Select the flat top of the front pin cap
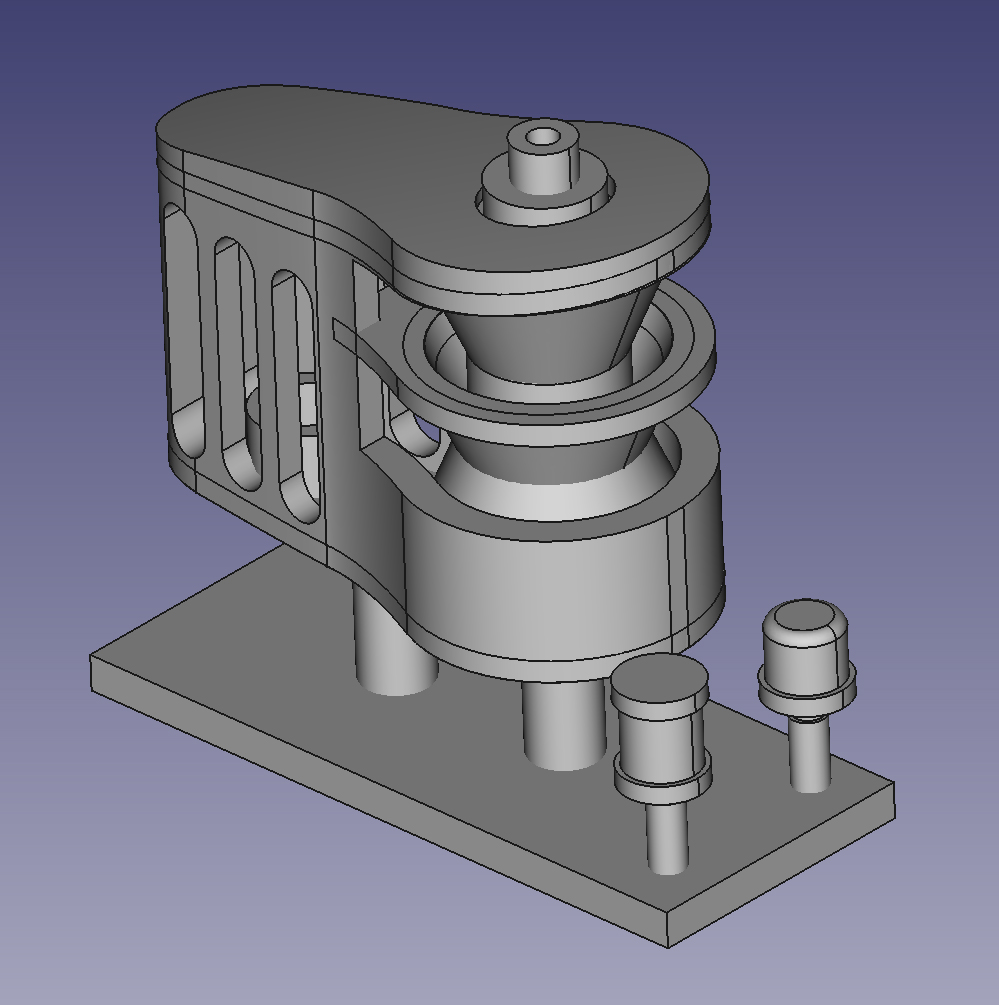Viewport: 999px width, 1005px height. (658, 681)
